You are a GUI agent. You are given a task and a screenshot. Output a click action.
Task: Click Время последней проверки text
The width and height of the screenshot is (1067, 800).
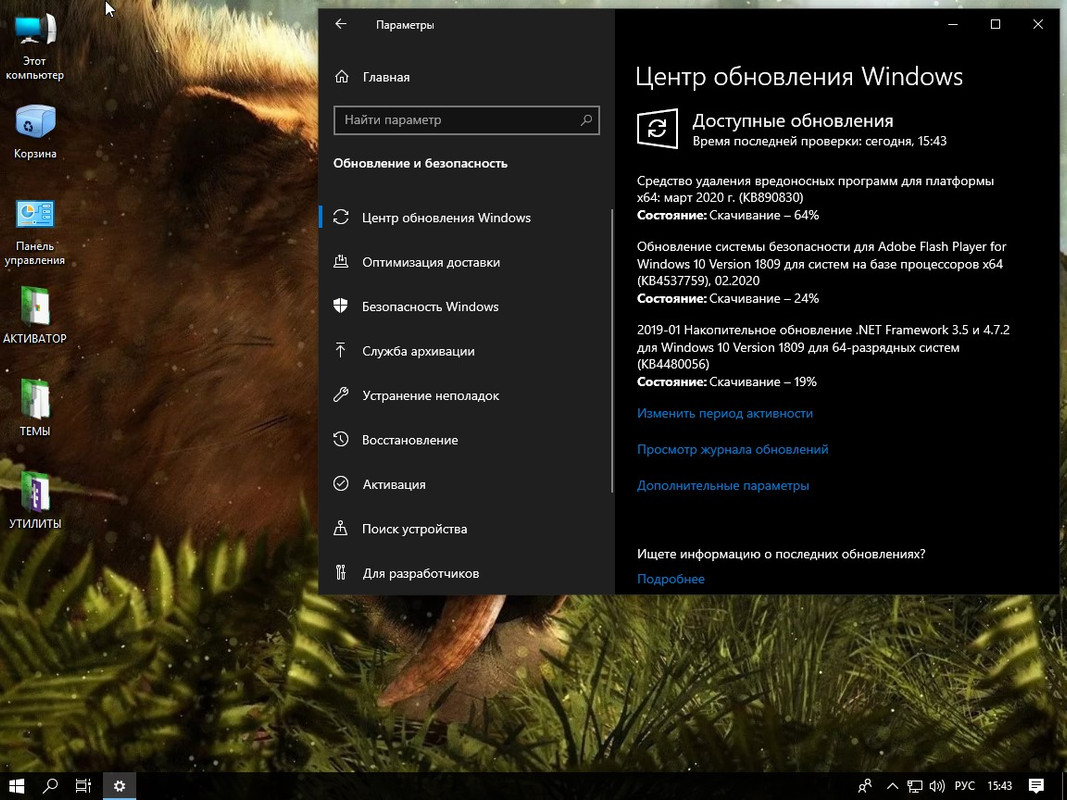pos(819,141)
